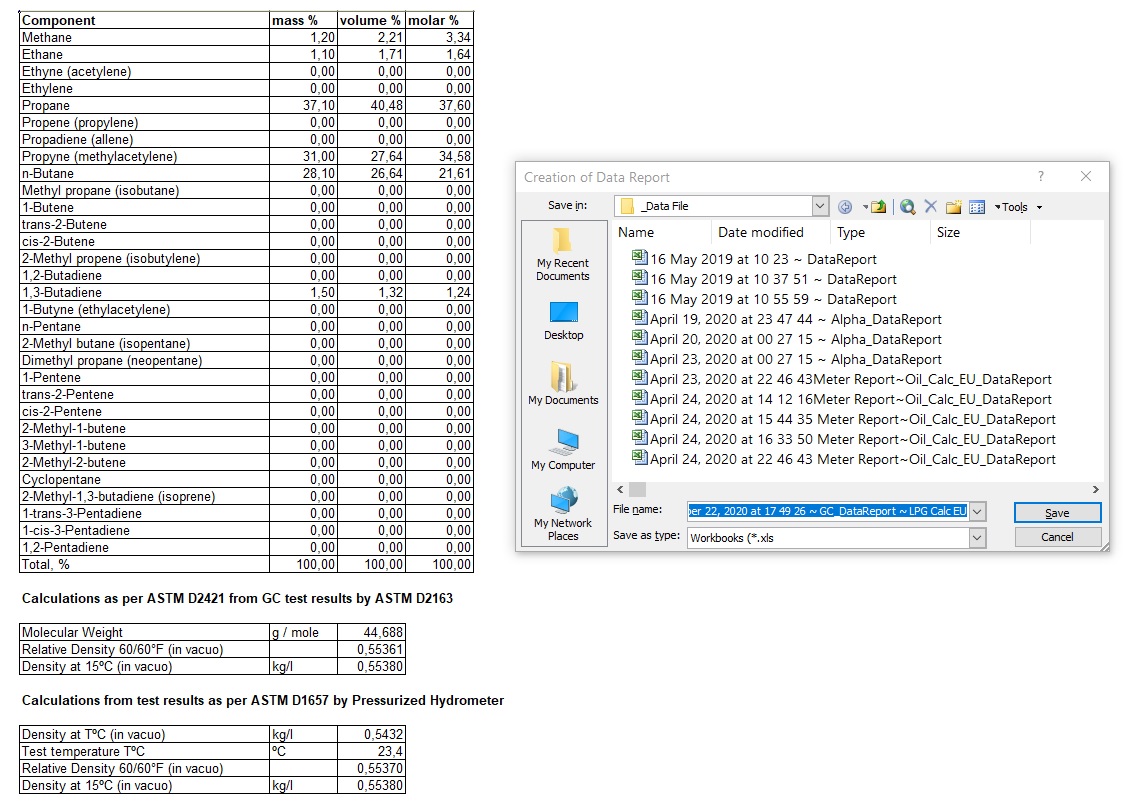Image resolution: width=1133 pixels, height=811 pixels.
Task: Click the Delete X icon in toolbar
Action: (x=931, y=207)
